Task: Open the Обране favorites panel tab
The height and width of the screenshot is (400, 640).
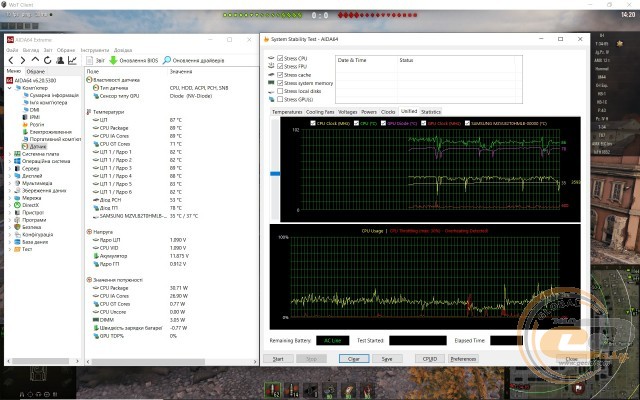Action: click(36, 71)
